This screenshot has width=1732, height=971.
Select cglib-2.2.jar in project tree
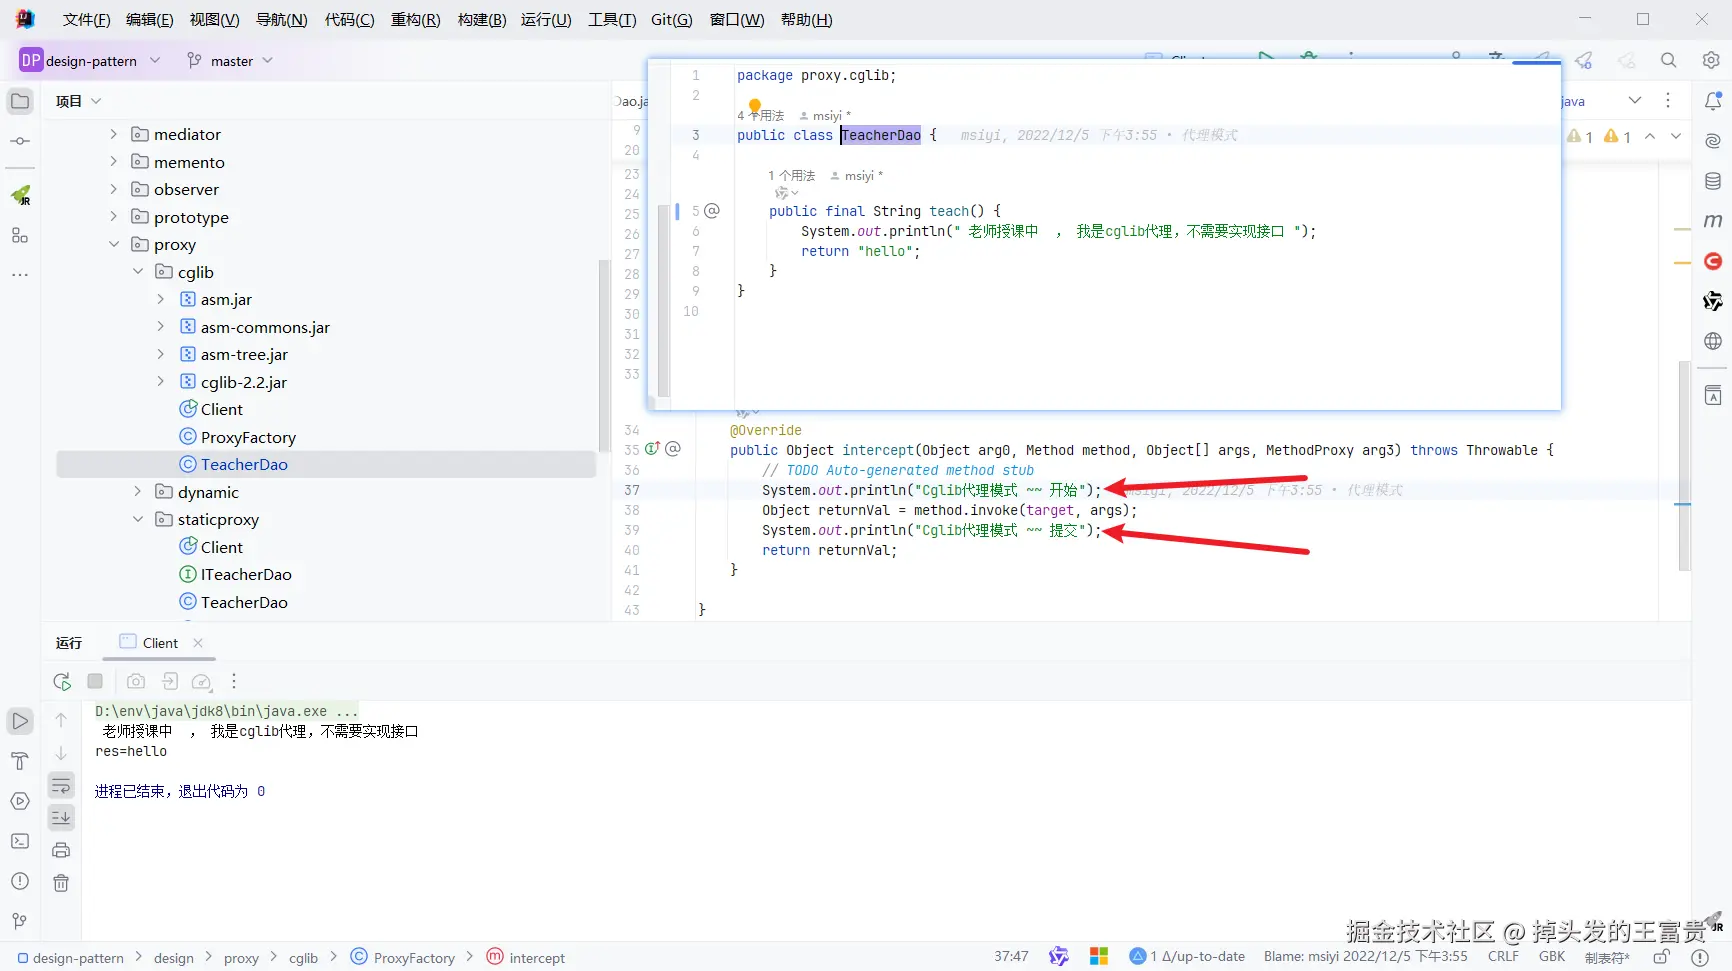(243, 382)
